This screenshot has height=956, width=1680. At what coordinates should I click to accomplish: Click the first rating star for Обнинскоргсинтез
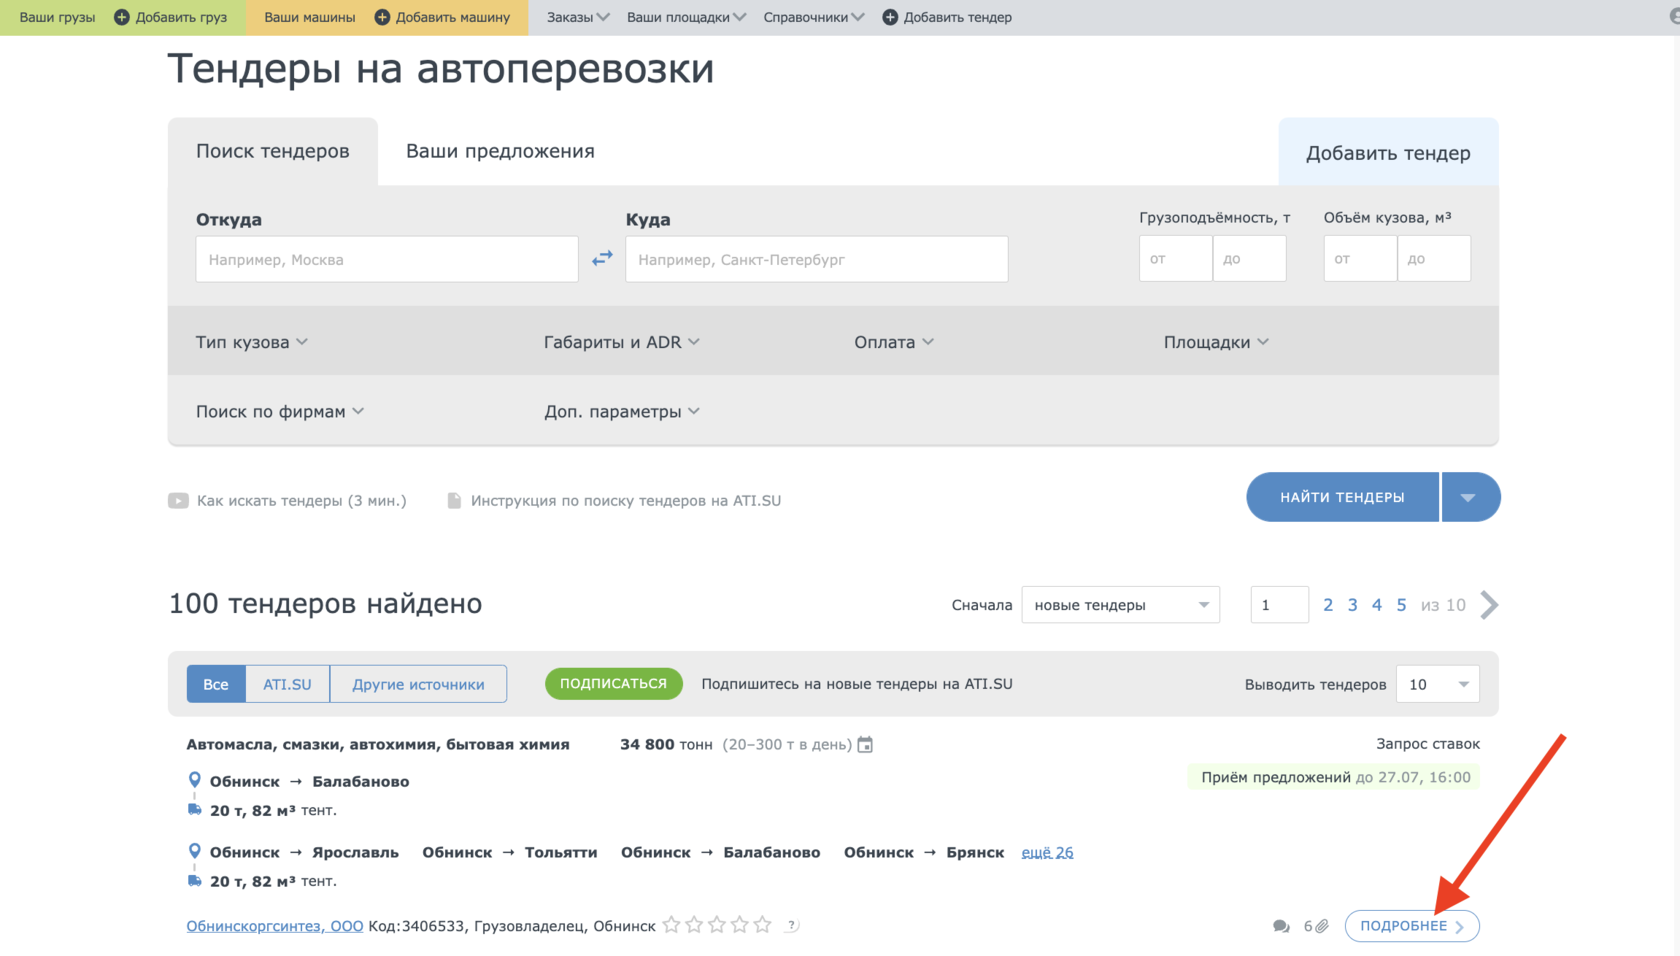671,925
